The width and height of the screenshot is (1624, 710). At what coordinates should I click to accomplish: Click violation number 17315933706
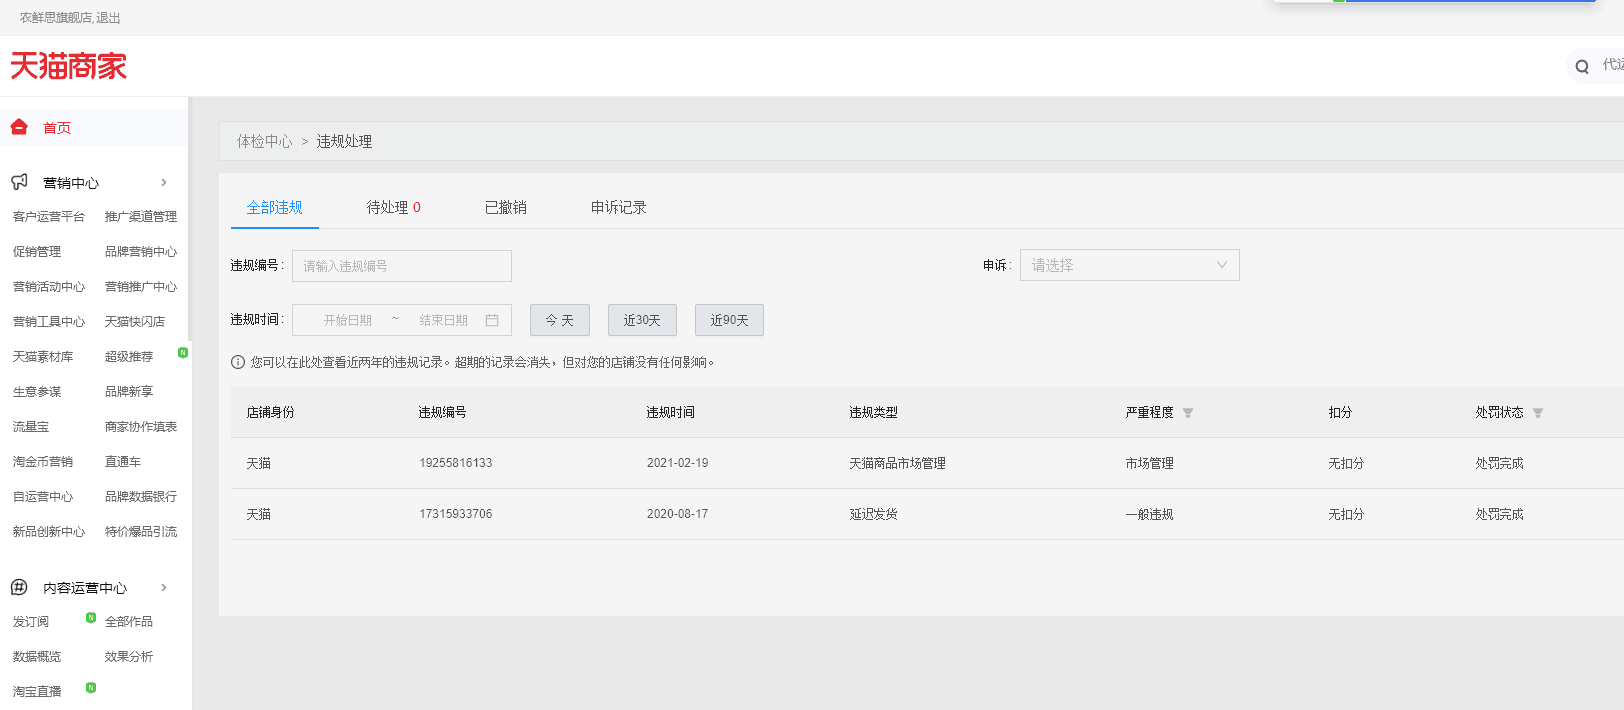[456, 514]
